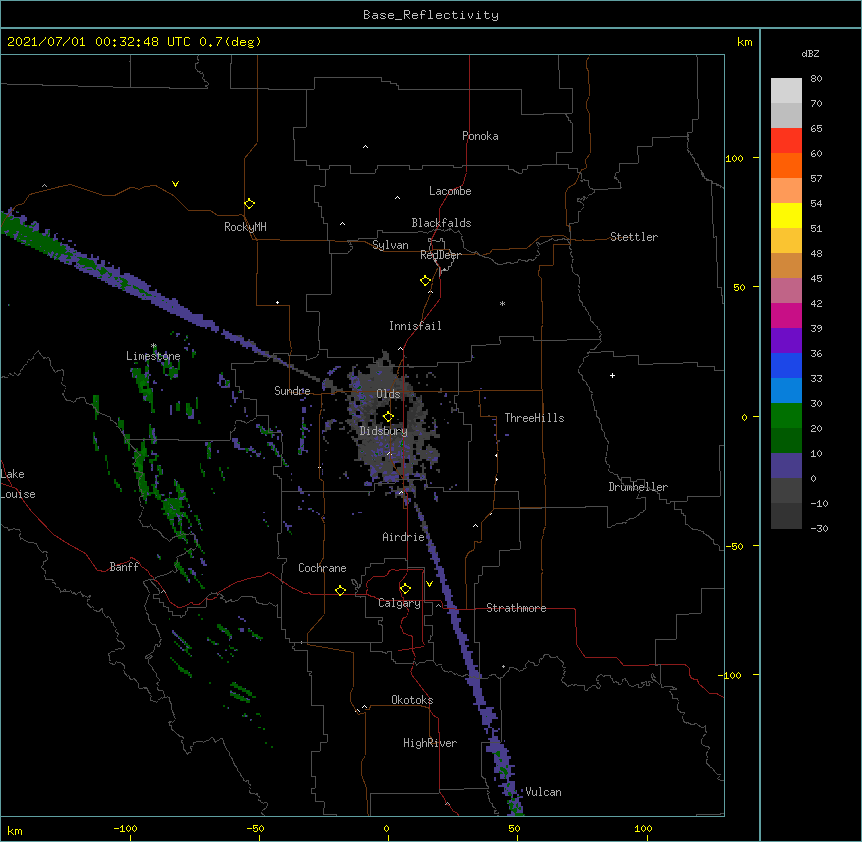Click the dBZ legend heading

[x=810, y=54]
